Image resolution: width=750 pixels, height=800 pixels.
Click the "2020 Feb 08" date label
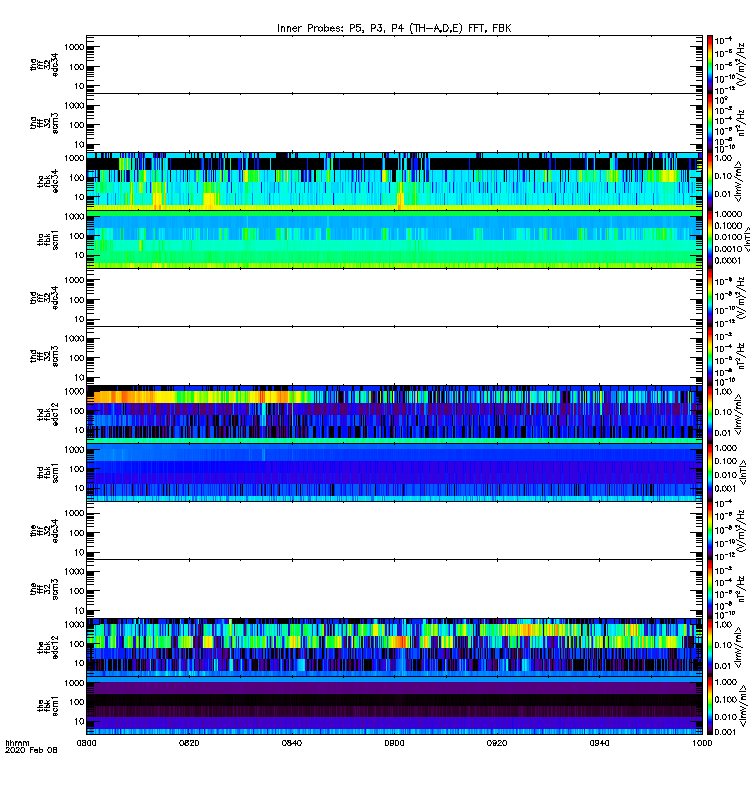coord(31,750)
